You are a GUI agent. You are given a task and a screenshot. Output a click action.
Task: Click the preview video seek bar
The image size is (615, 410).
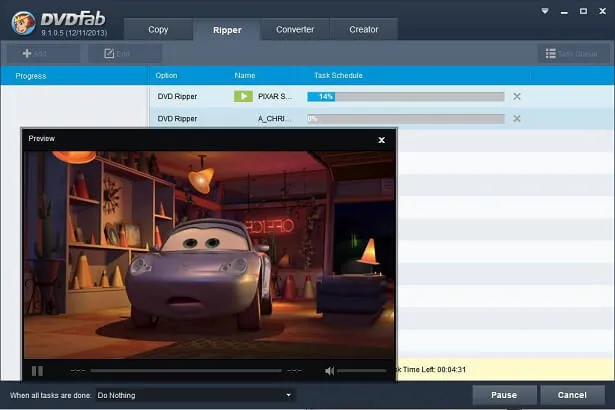tap(185, 370)
